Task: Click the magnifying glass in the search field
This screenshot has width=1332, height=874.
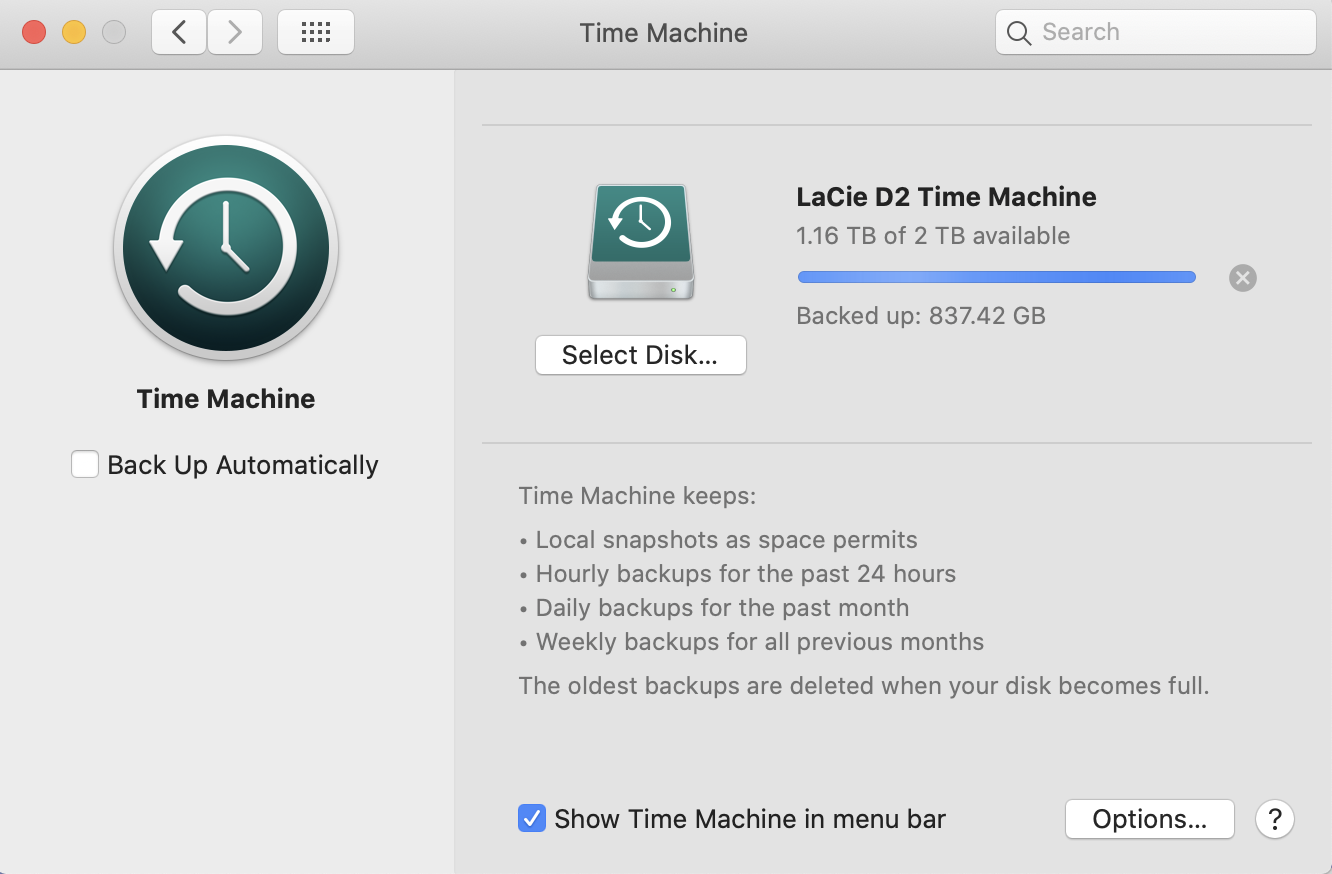Action: click(1018, 32)
